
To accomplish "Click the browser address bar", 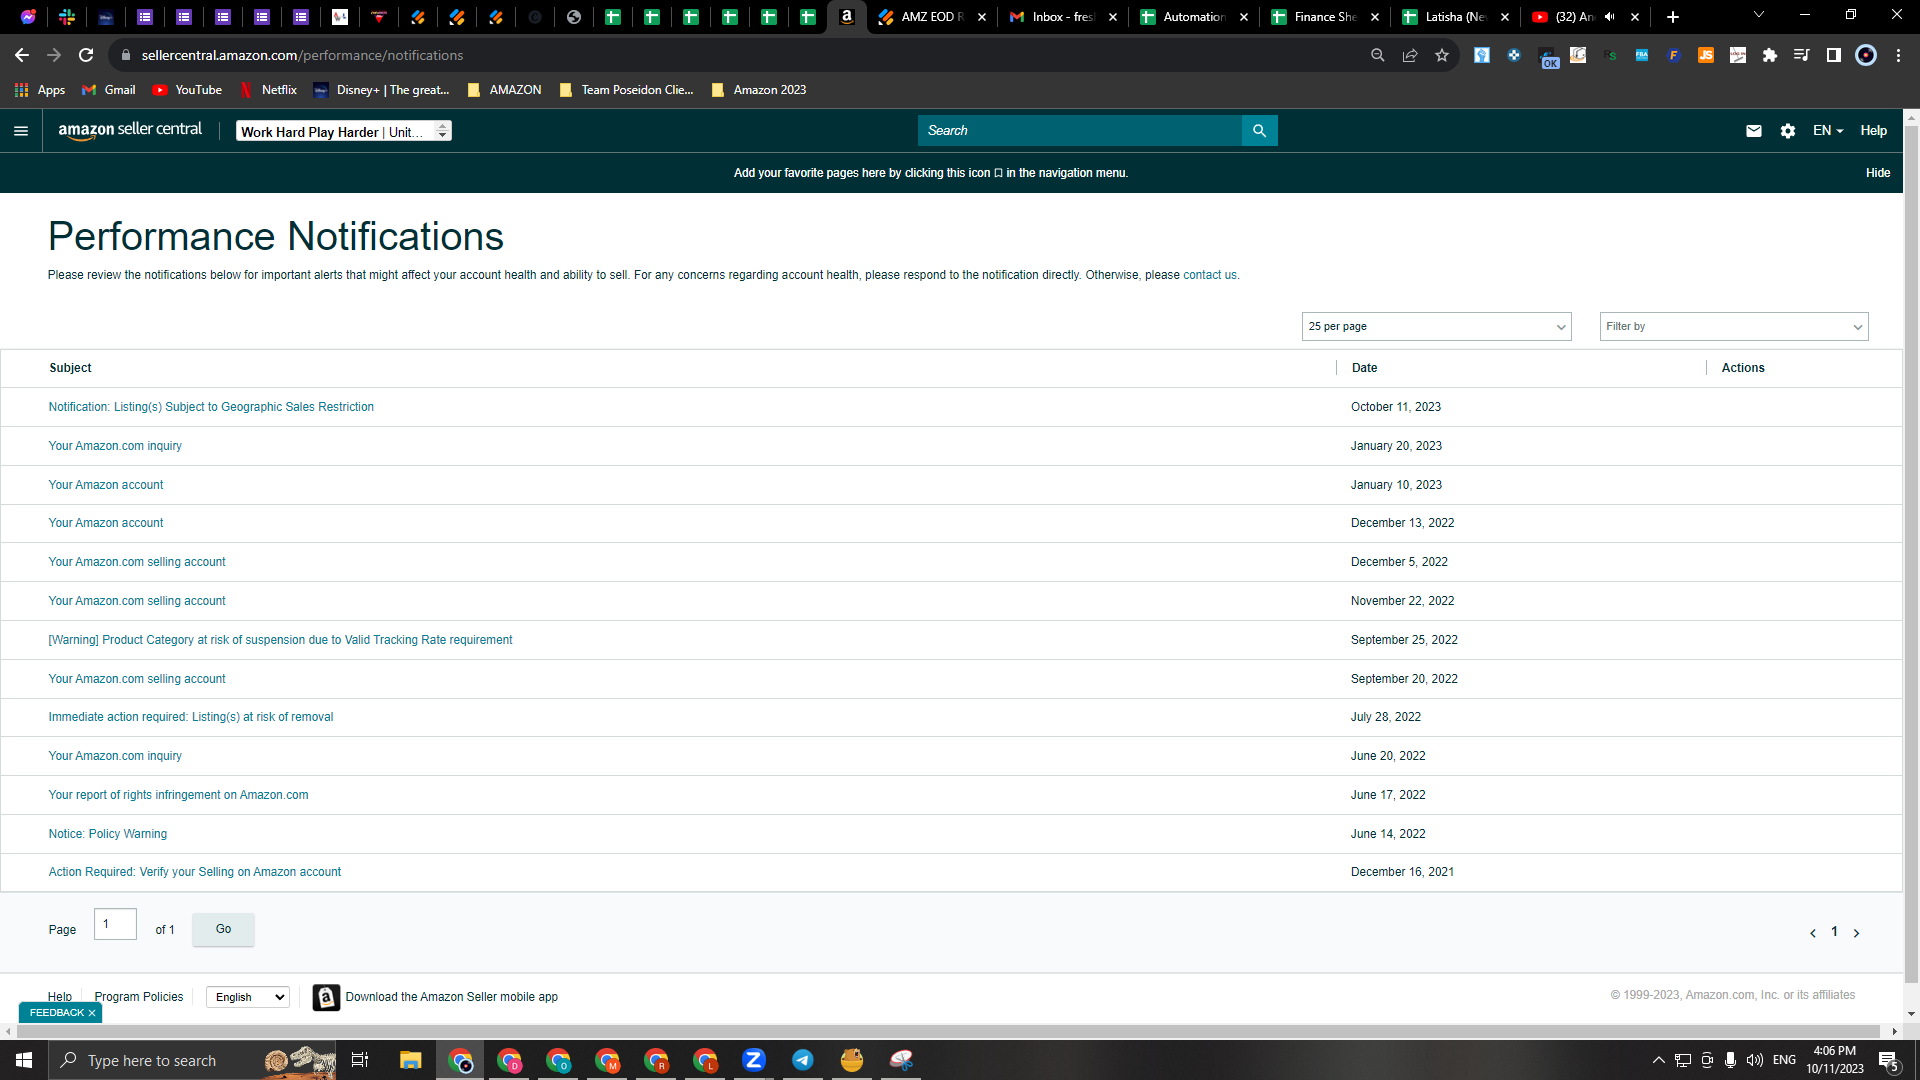I will pos(740,56).
